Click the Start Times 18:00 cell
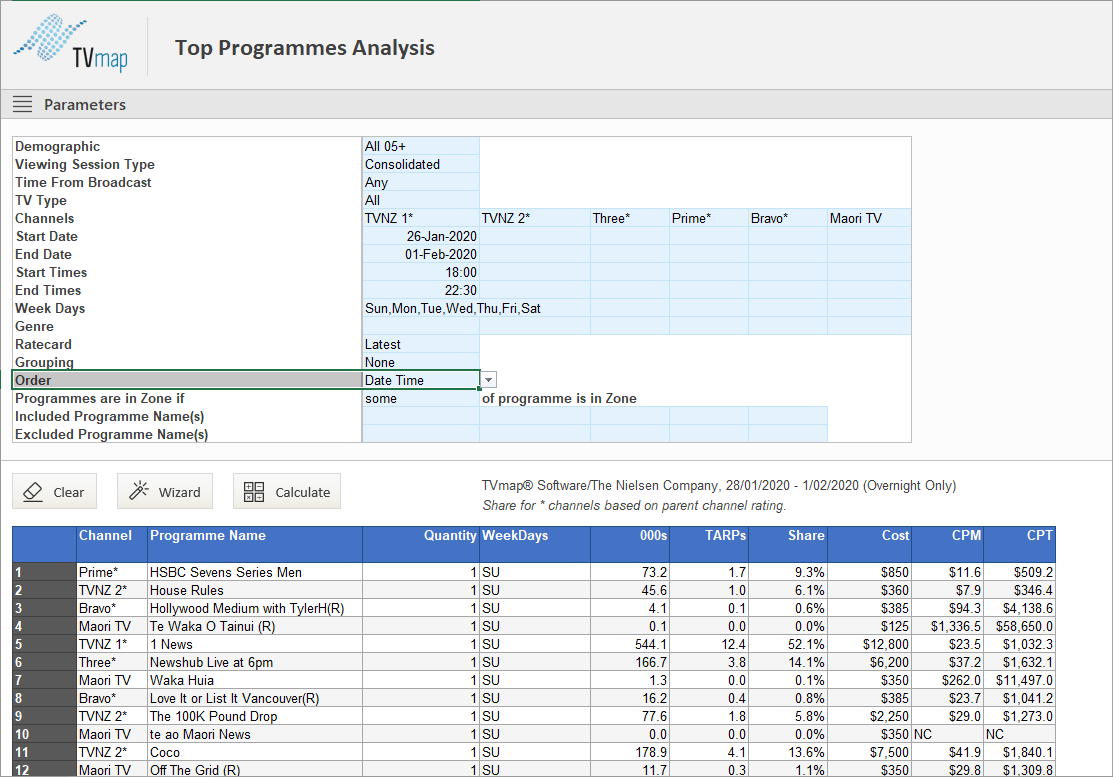This screenshot has height=777, width=1113. tap(421, 272)
